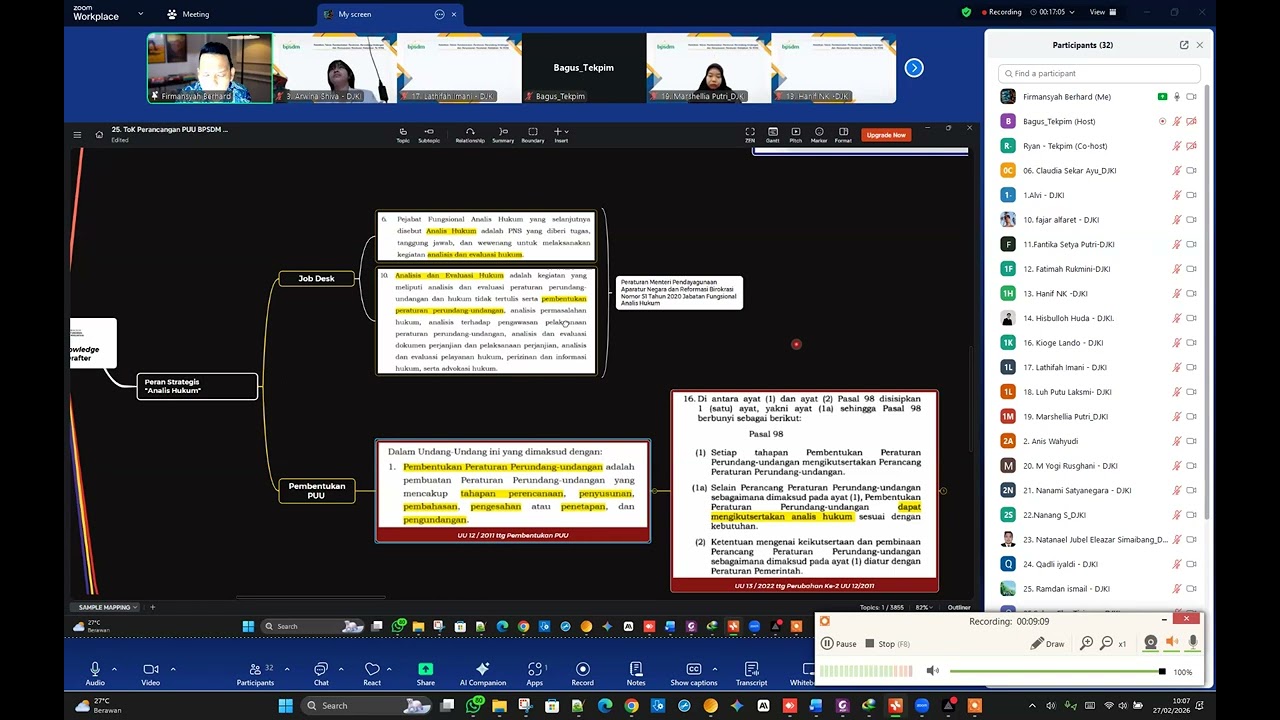Adjust the recorder volume slider
Image resolution: width=1280 pixels, height=720 pixels.
point(1057,671)
